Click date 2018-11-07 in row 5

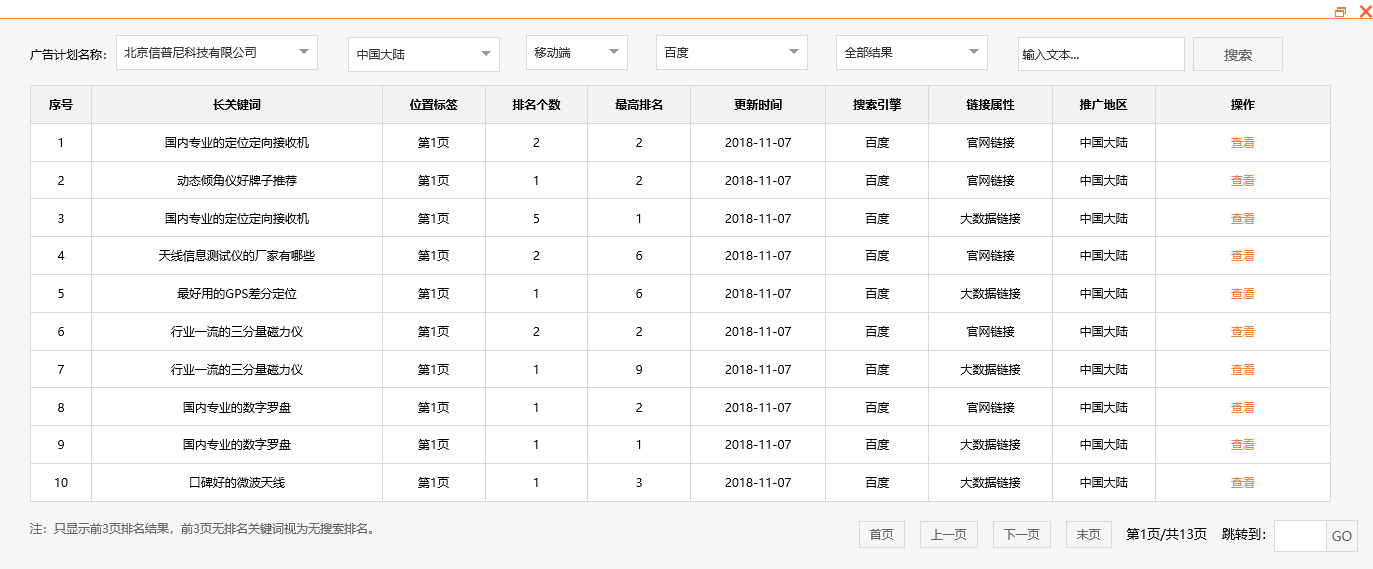coord(758,294)
